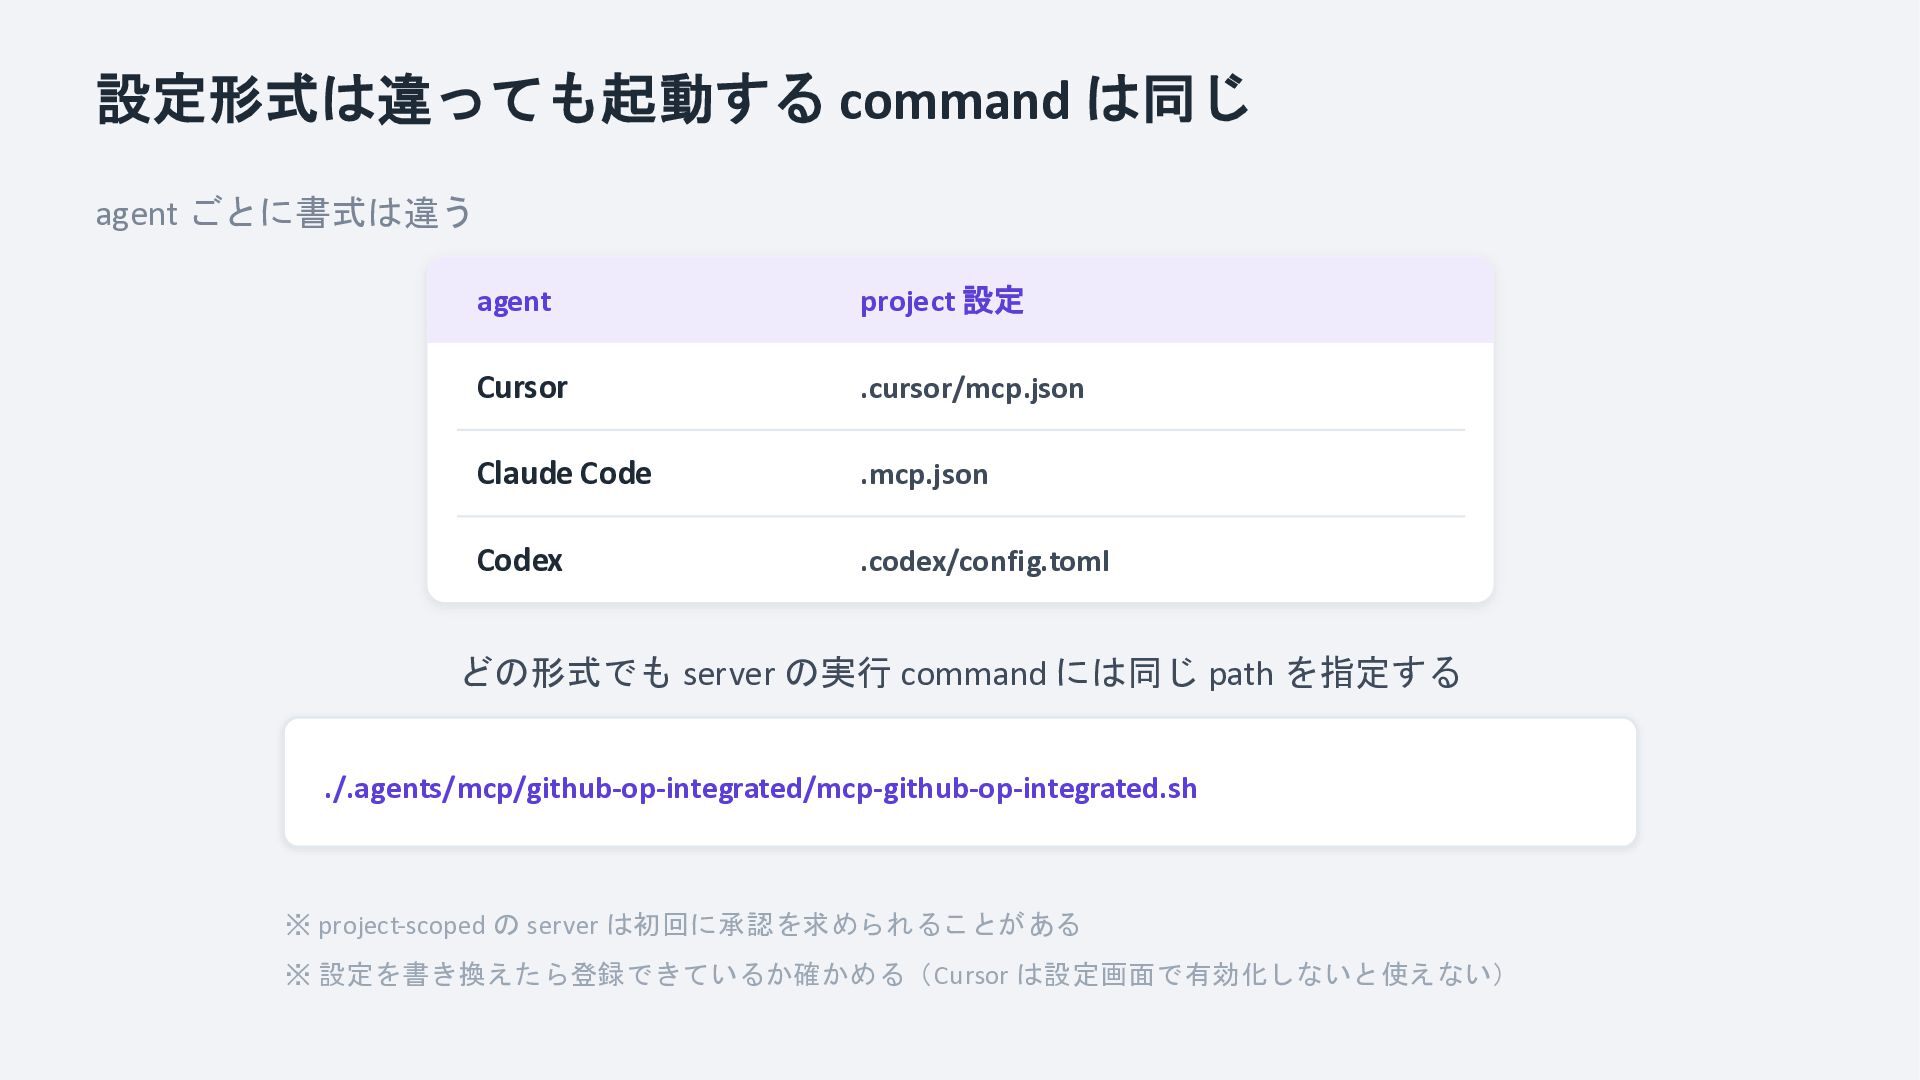The image size is (1920, 1080).
Task: Click the mcp-github-op-integrated.sh path text
Action: coord(760,788)
